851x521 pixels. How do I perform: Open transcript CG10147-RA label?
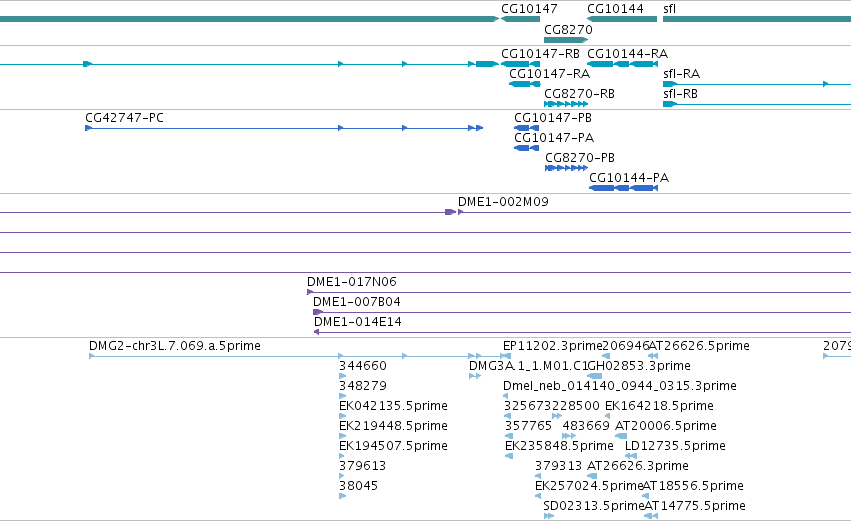(549, 74)
